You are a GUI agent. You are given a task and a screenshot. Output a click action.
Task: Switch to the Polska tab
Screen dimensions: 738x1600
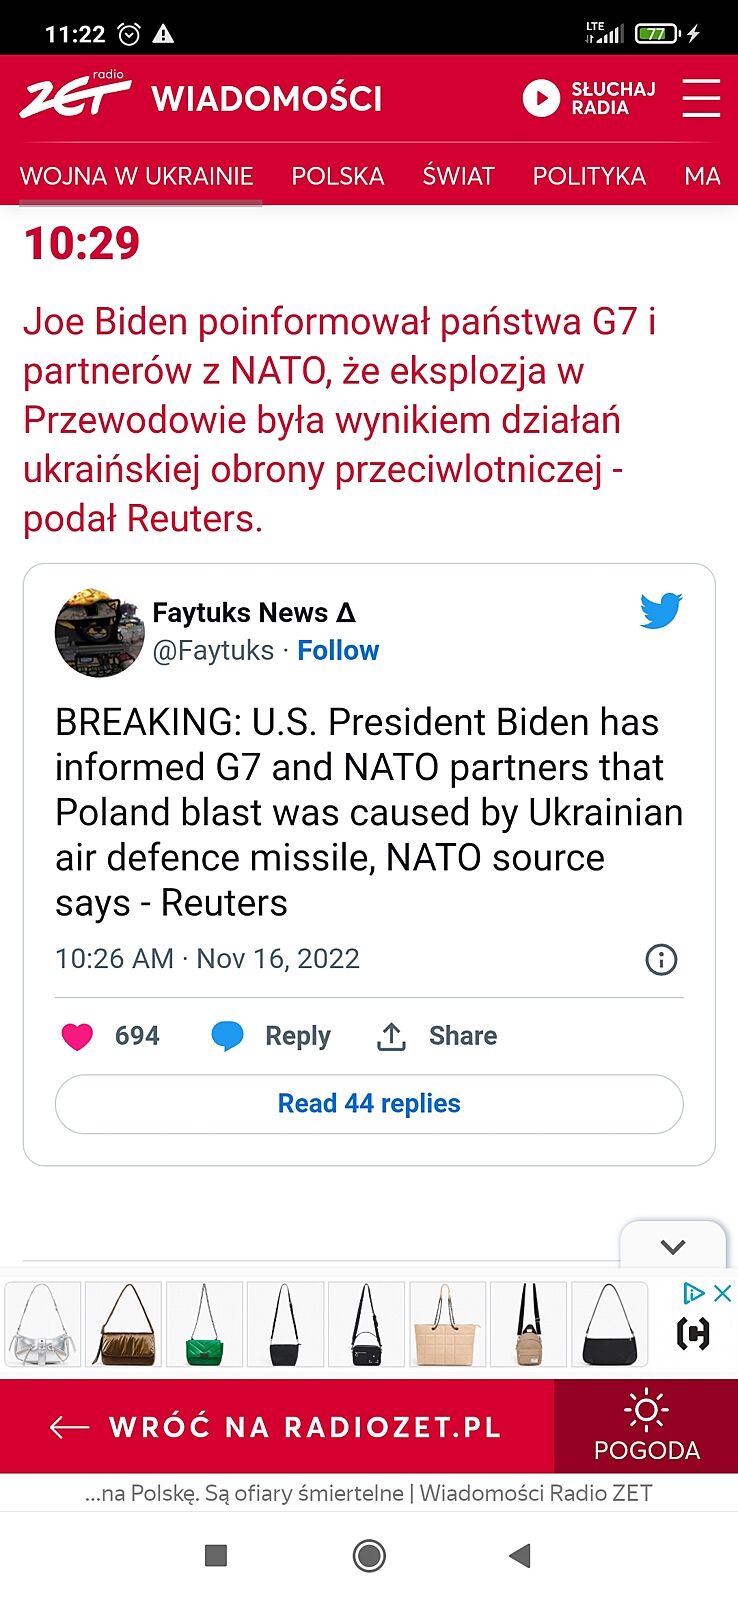click(338, 176)
